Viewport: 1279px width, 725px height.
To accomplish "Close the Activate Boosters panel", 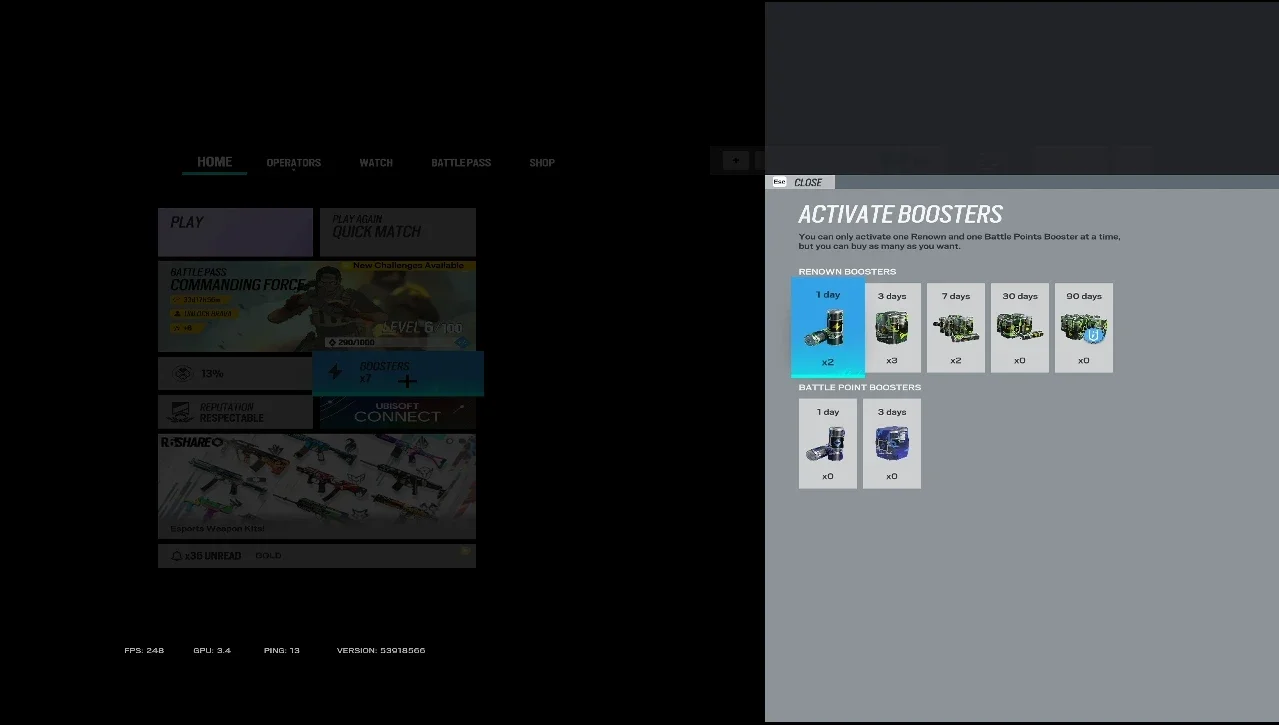I will 800,182.
